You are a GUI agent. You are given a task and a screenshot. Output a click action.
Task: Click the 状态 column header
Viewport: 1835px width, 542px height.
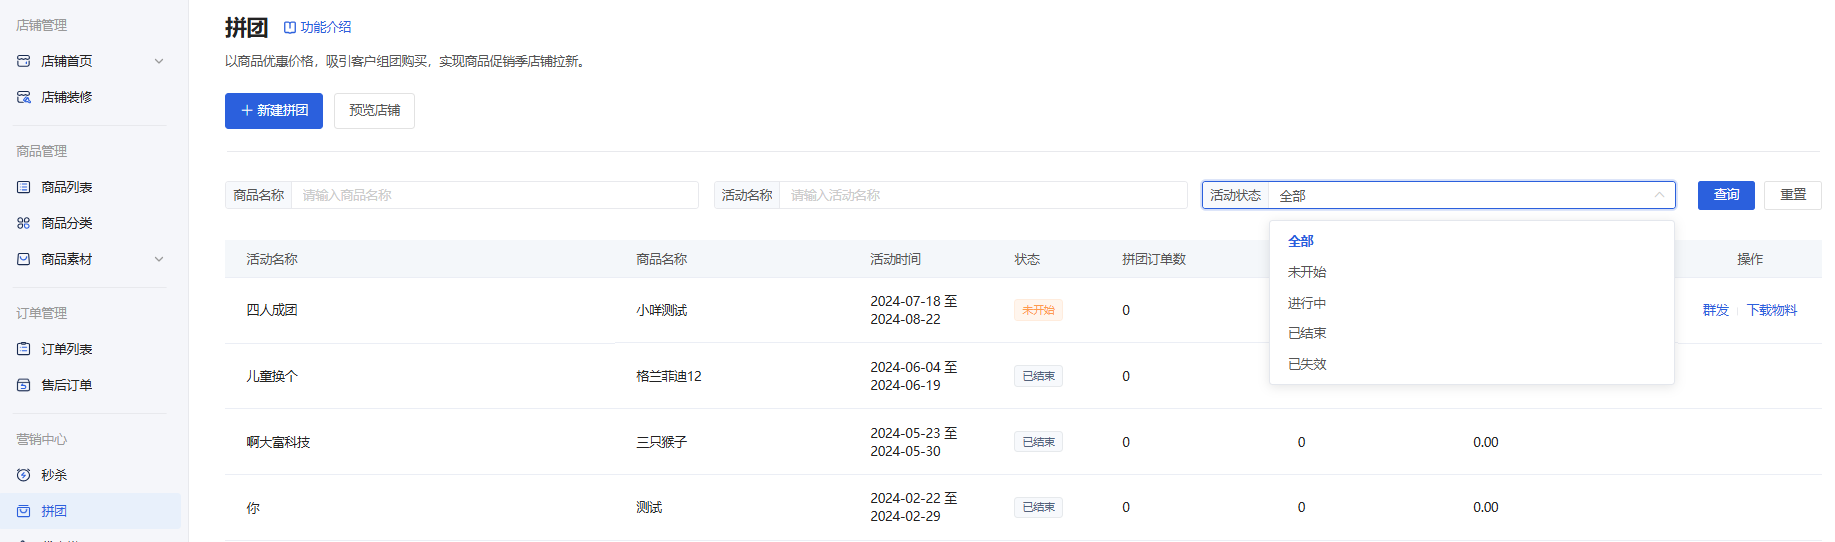[x=1027, y=259]
